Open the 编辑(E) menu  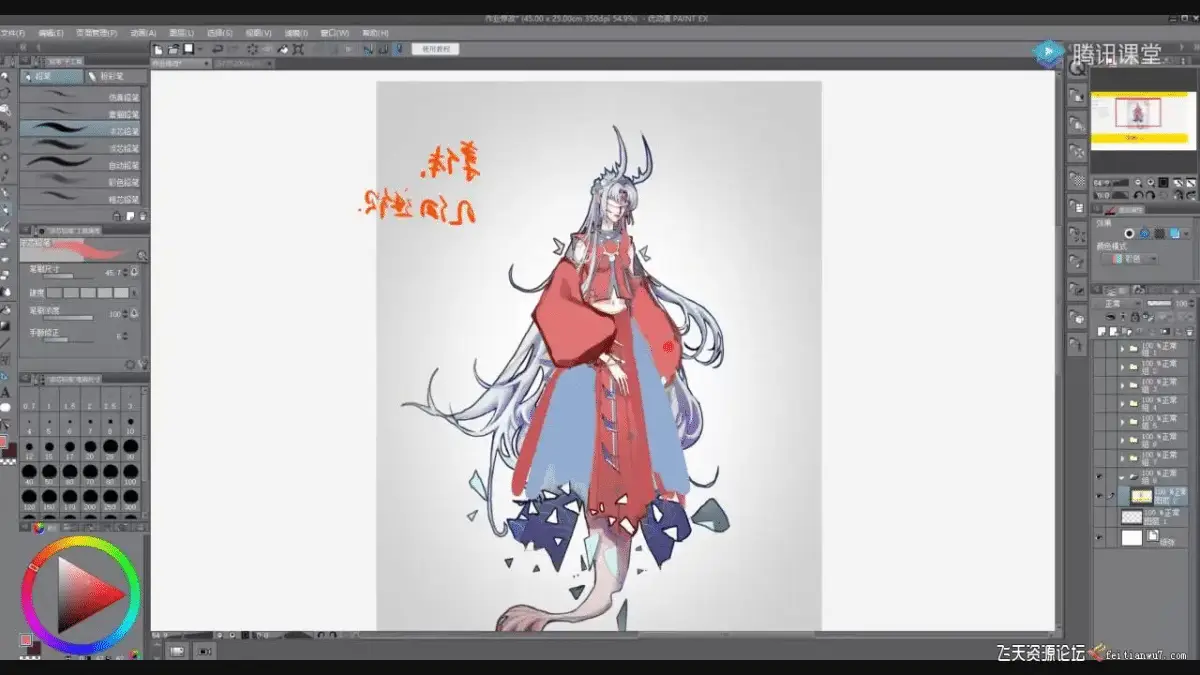(x=51, y=33)
